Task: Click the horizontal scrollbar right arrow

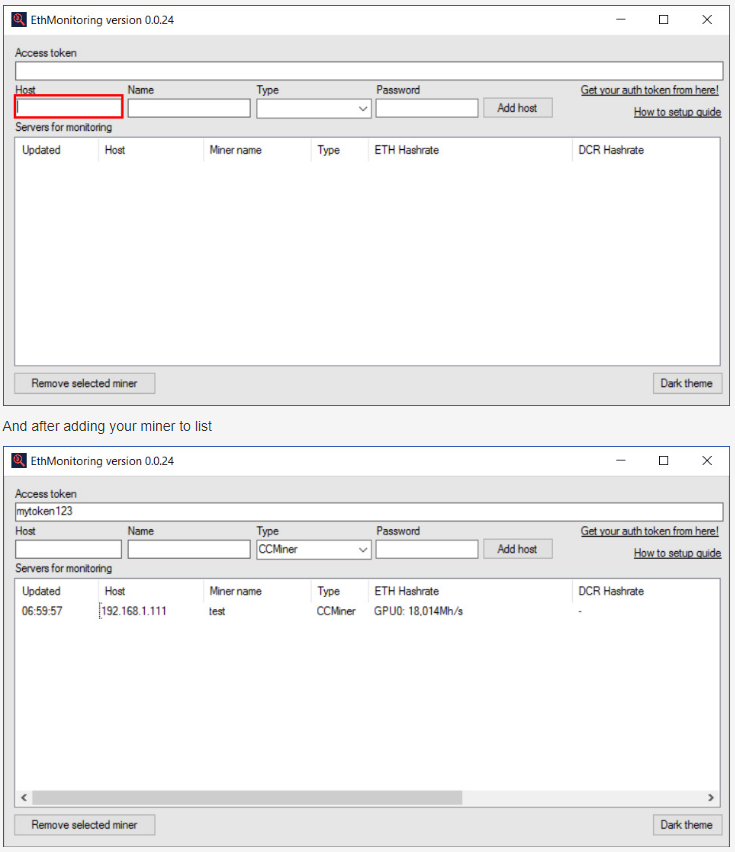Action: (711, 797)
